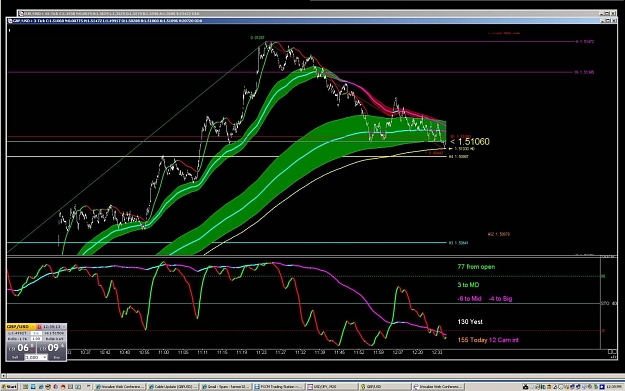Click the red lock icon in rate widget

pyautogui.click(x=39, y=326)
